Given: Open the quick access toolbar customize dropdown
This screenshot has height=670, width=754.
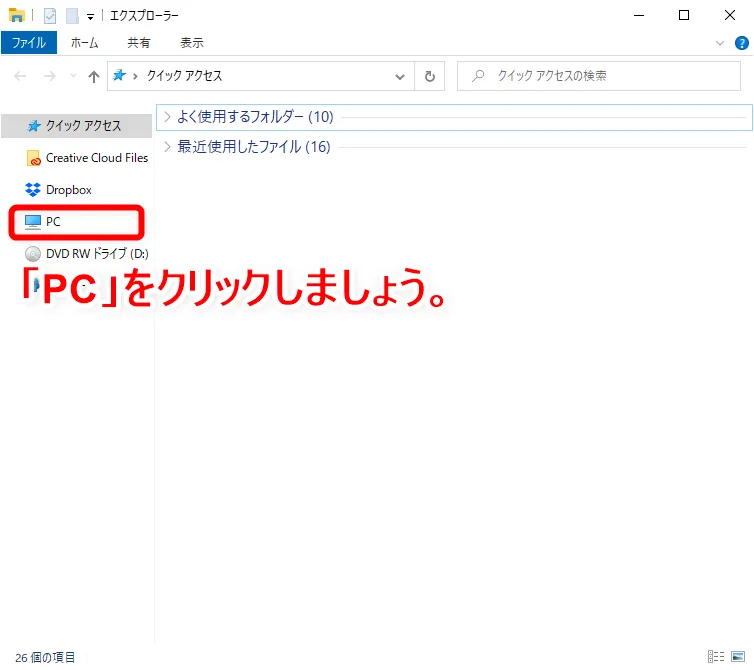Looking at the screenshot, I should (90, 17).
